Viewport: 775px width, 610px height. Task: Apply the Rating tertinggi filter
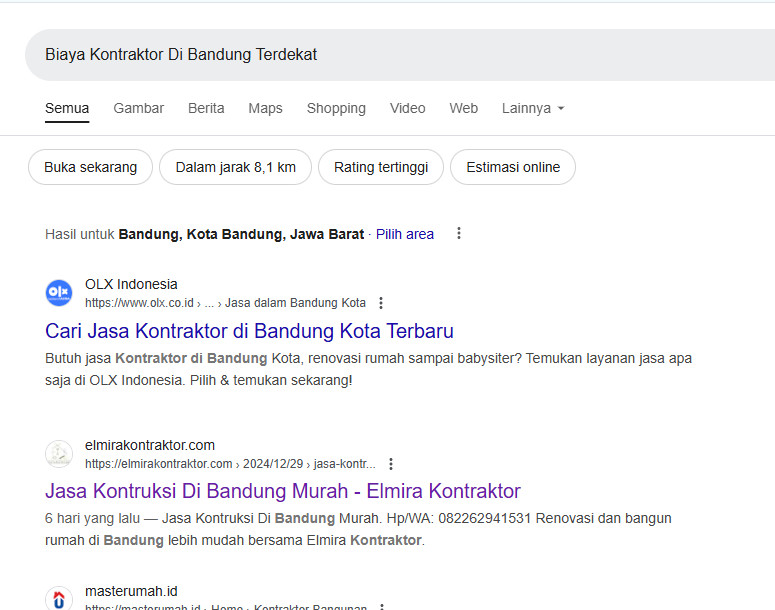pos(381,167)
